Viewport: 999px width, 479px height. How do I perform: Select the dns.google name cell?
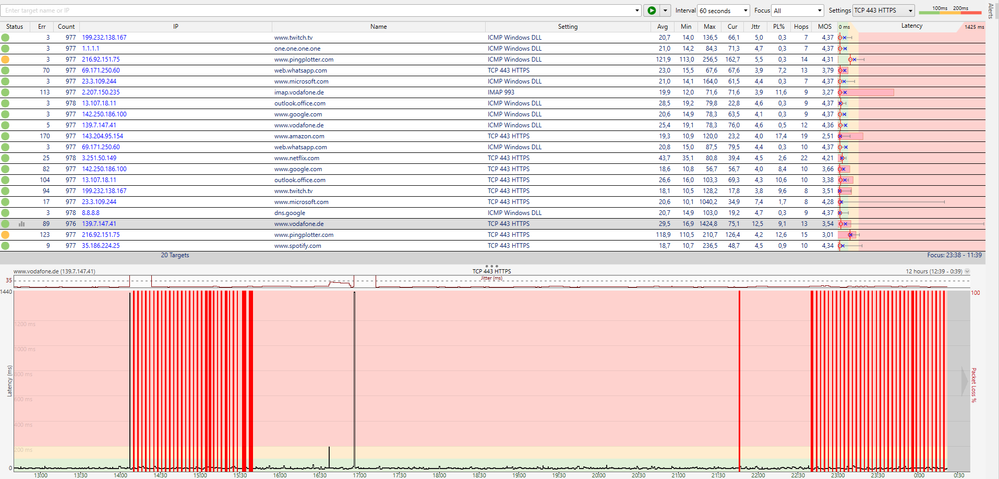point(378,213)
